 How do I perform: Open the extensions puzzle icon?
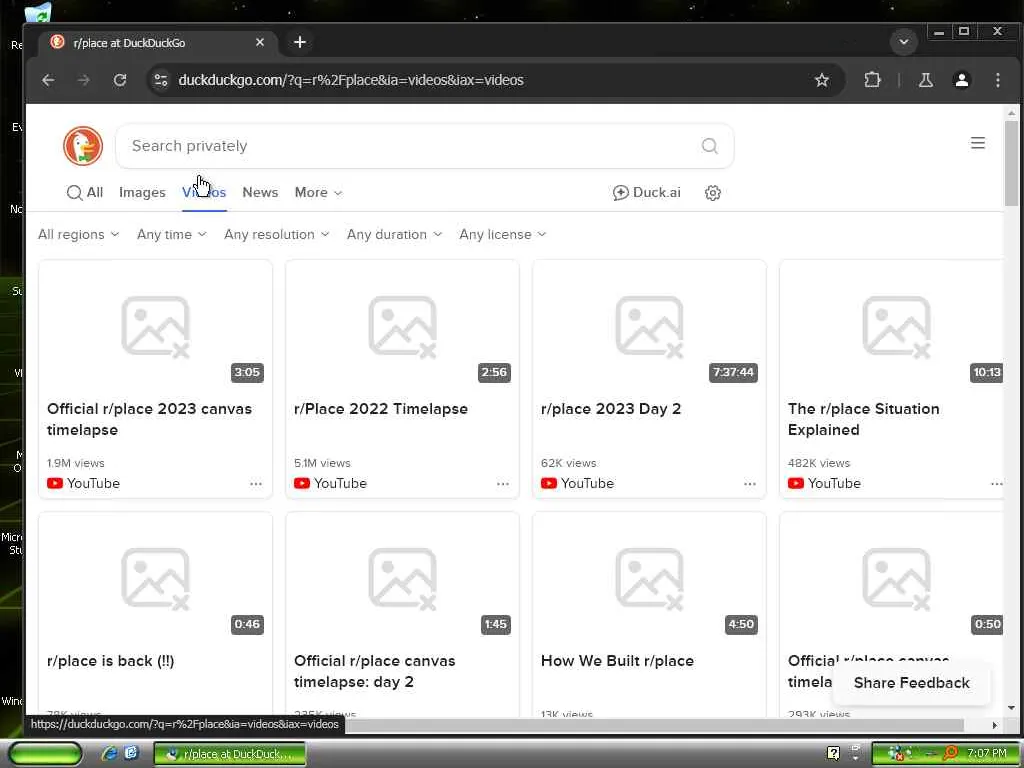pyautogui.click(x=872, y=80)
